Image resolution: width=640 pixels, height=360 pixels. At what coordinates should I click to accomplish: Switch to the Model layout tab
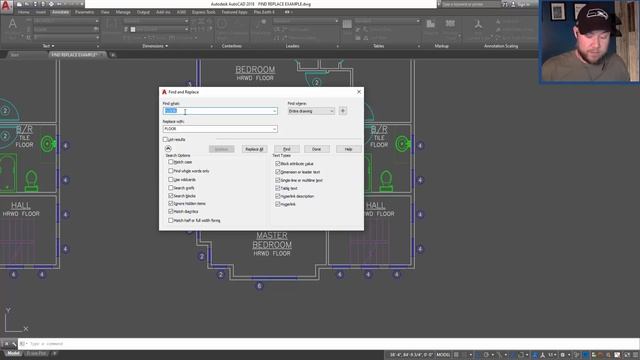click(13, 353)
